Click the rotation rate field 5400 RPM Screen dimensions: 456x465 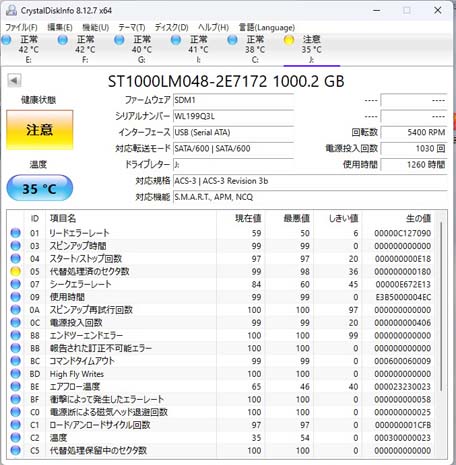point(414,132)
